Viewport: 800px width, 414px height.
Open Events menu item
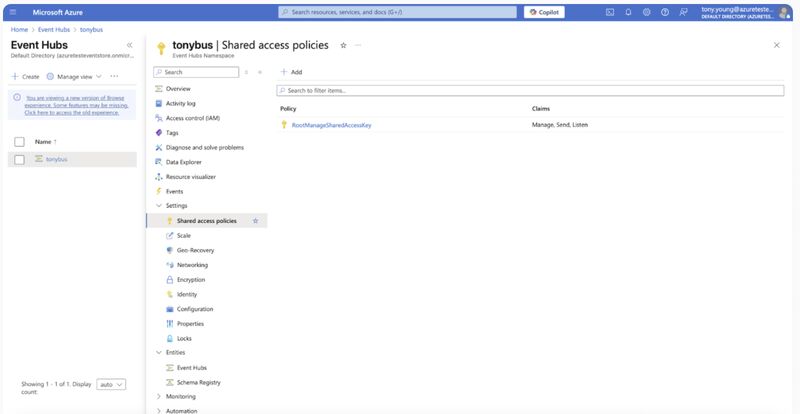(x=174, y=191)
